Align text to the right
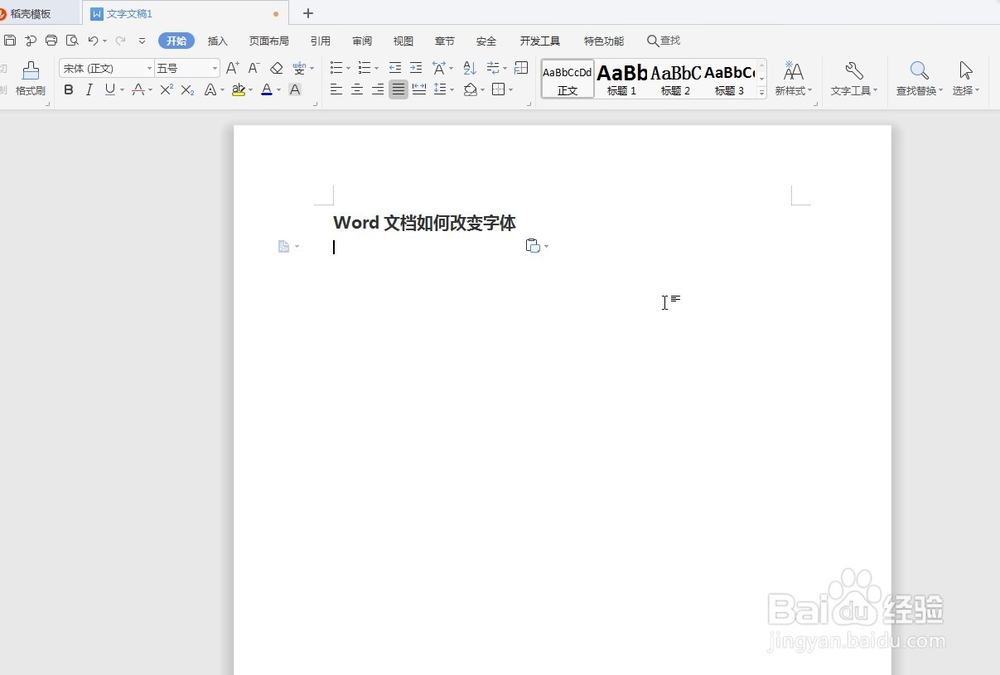This screenshot has width=1000, height=675. [378, 90]
